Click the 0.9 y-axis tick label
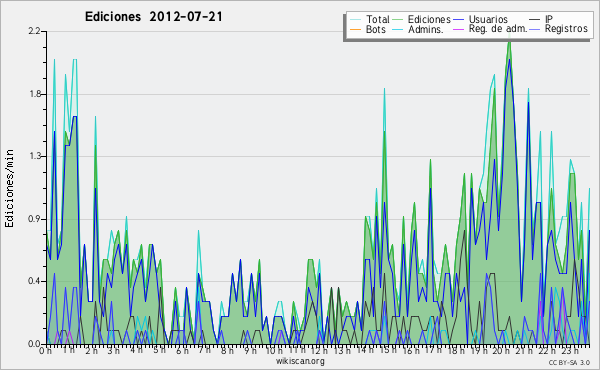The width and height of the screenshot is (600, 370). click(34, 219)
